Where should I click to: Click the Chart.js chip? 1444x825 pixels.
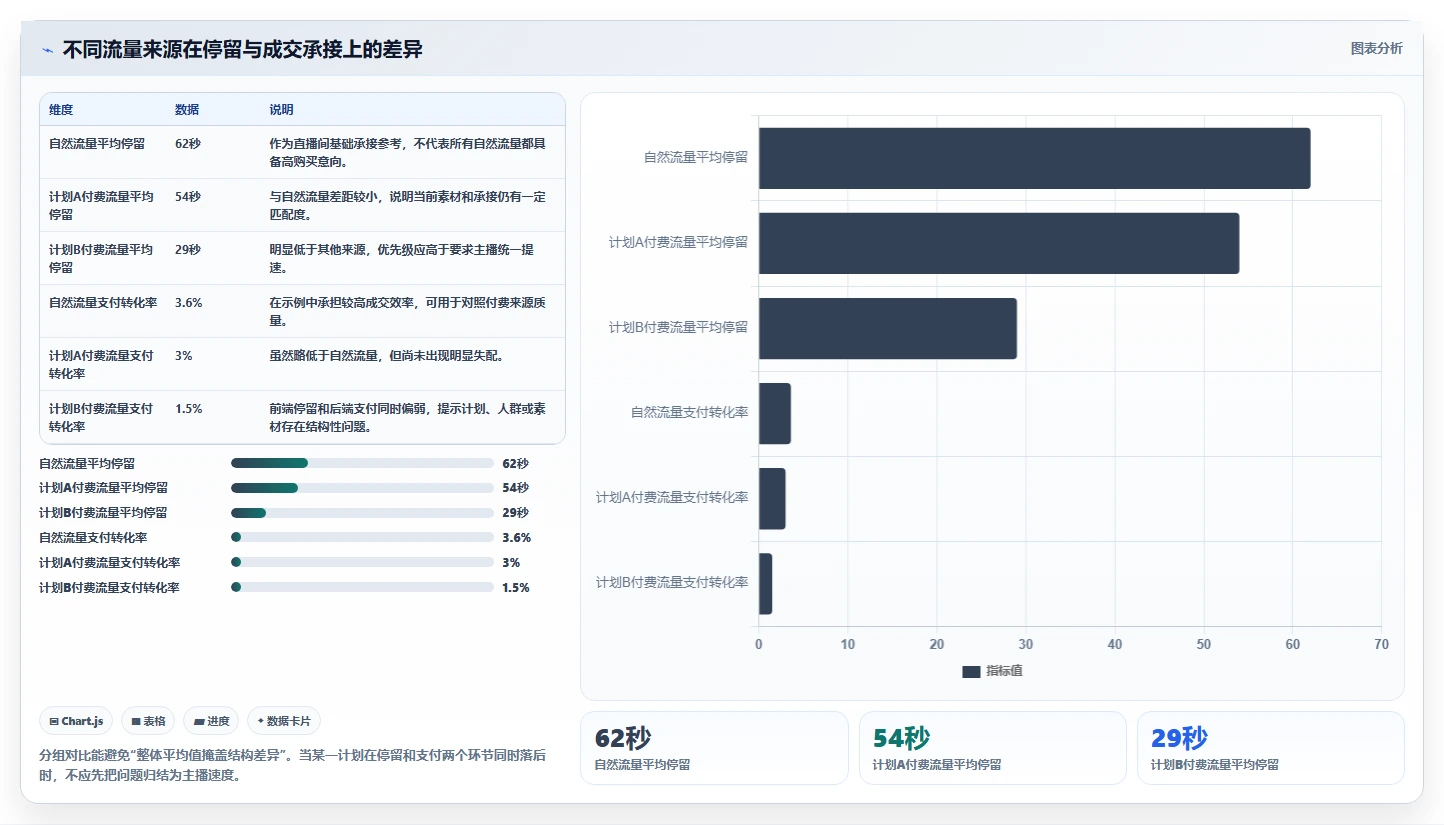pyautogui.click(x=76, y=721)
